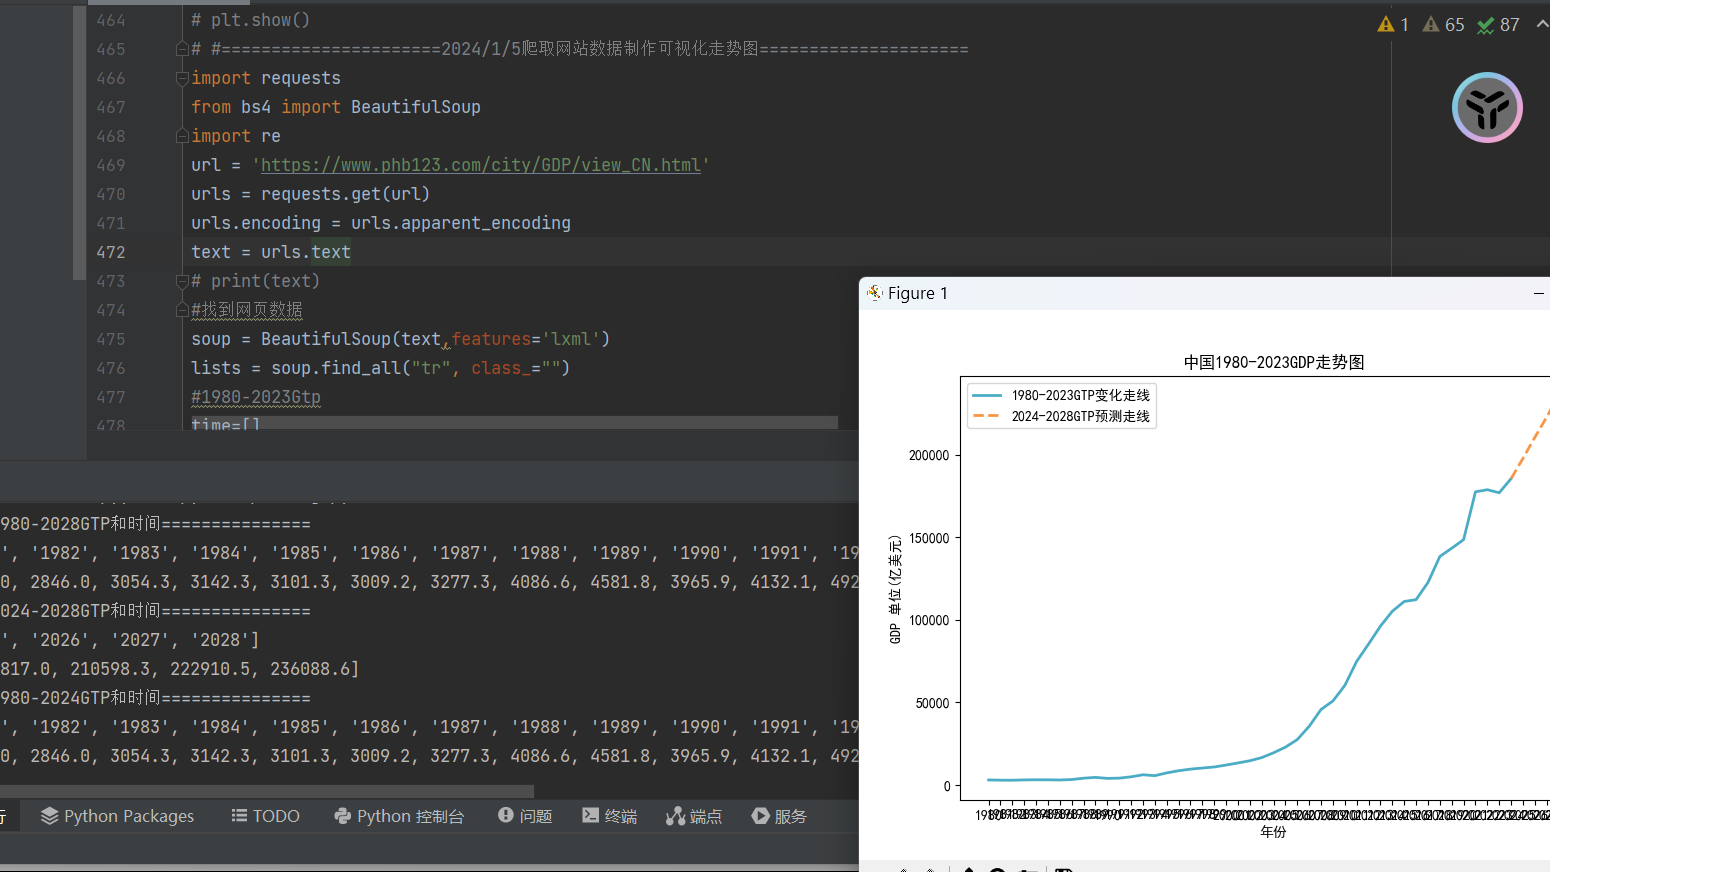Toggle the fold marker at line 473
Image resolution: width=1735 pixels, height=872 pixels.
pyautogui.click(x=182, y=281)
